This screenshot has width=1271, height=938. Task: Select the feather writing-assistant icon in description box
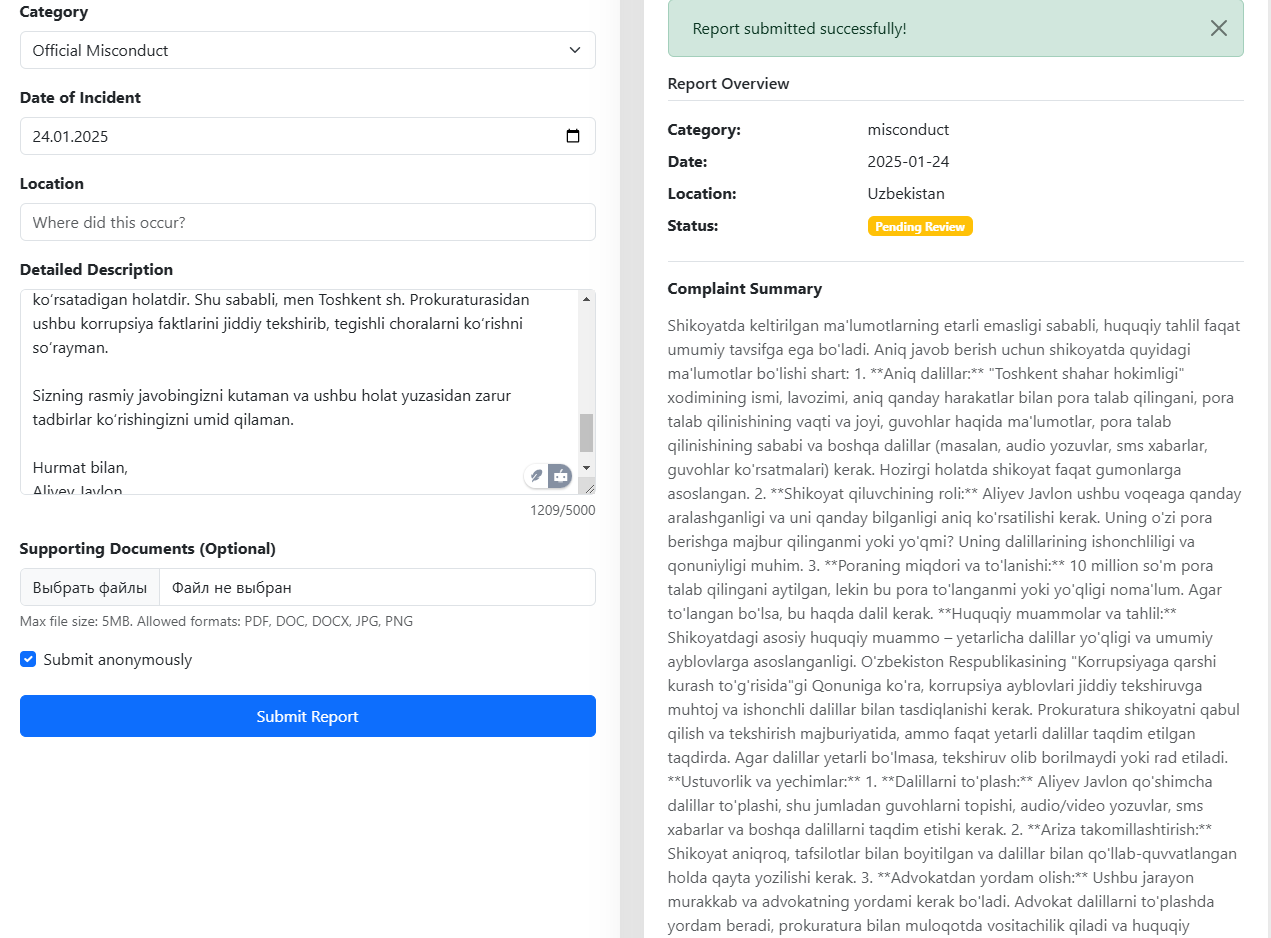point(536,476)
